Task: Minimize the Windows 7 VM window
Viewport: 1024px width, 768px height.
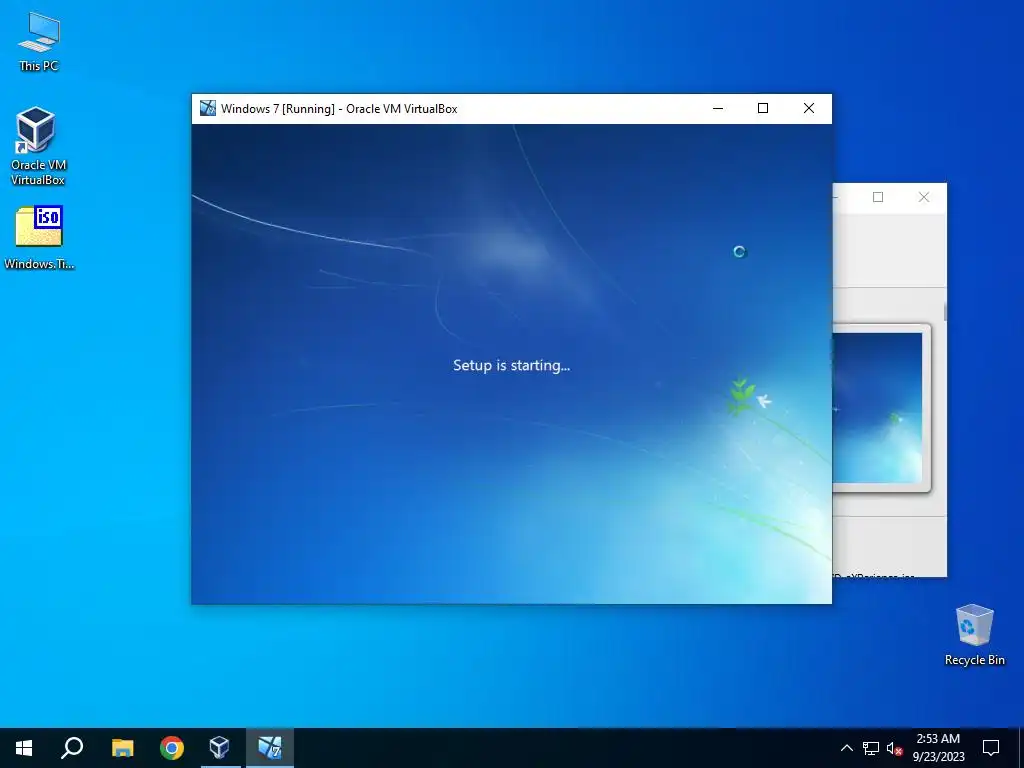Action: pyautogui.click(x=718, y=108)
